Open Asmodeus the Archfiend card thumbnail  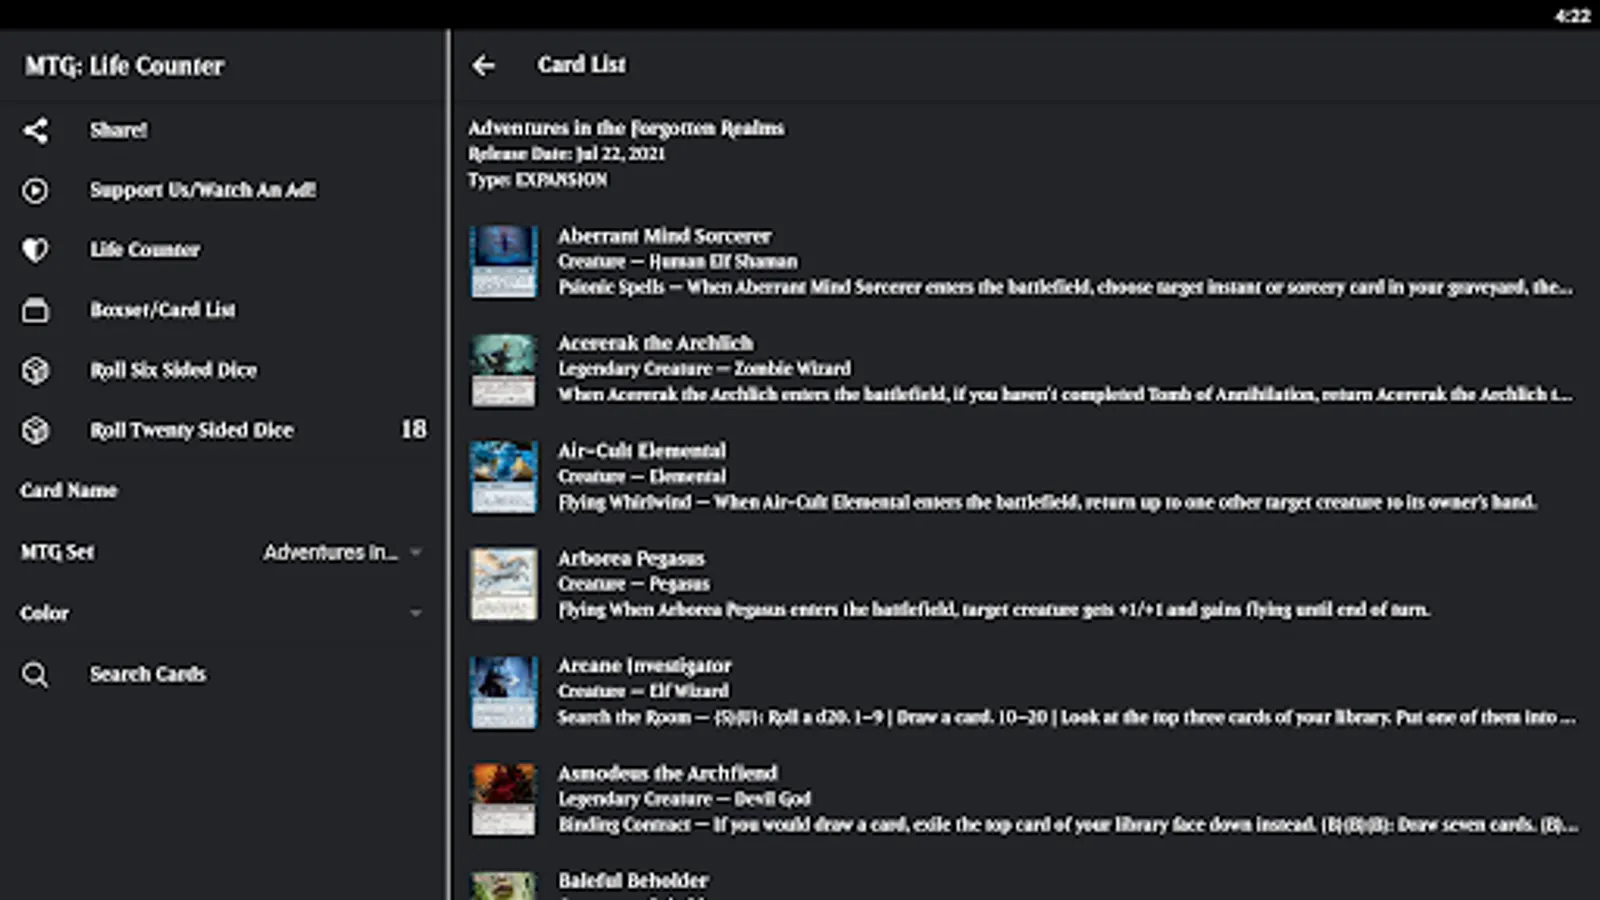pyautogui.click(x=504, y=800)
